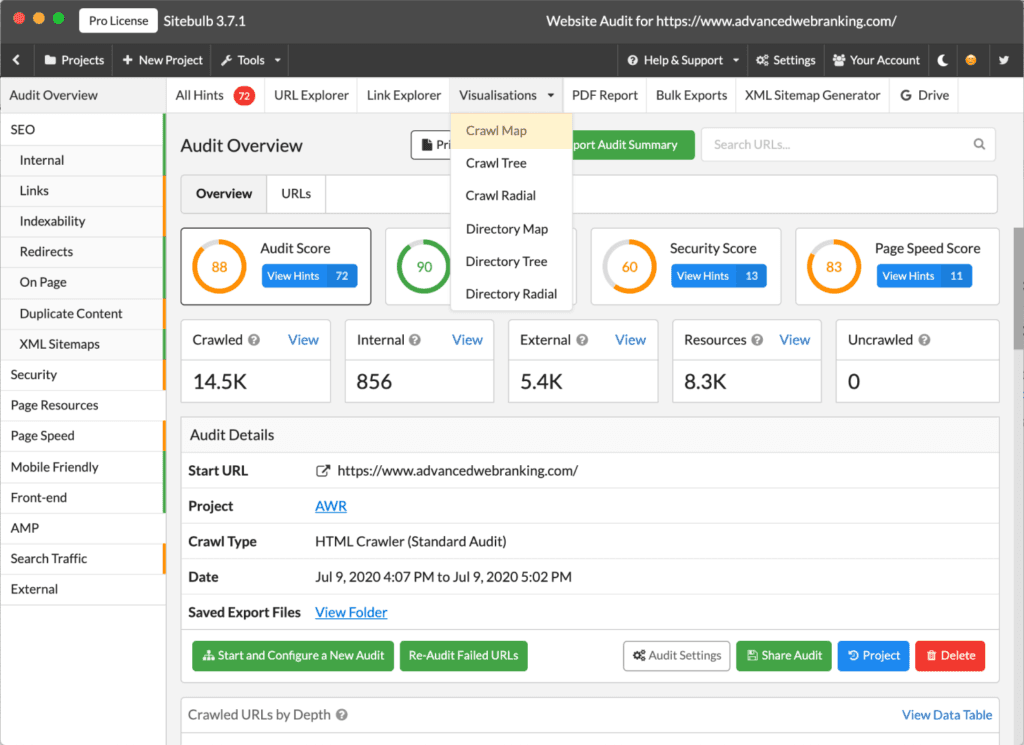Click the Share Audit button
The height and width of the screenshot is (745, 1024).
click(784, 656)
